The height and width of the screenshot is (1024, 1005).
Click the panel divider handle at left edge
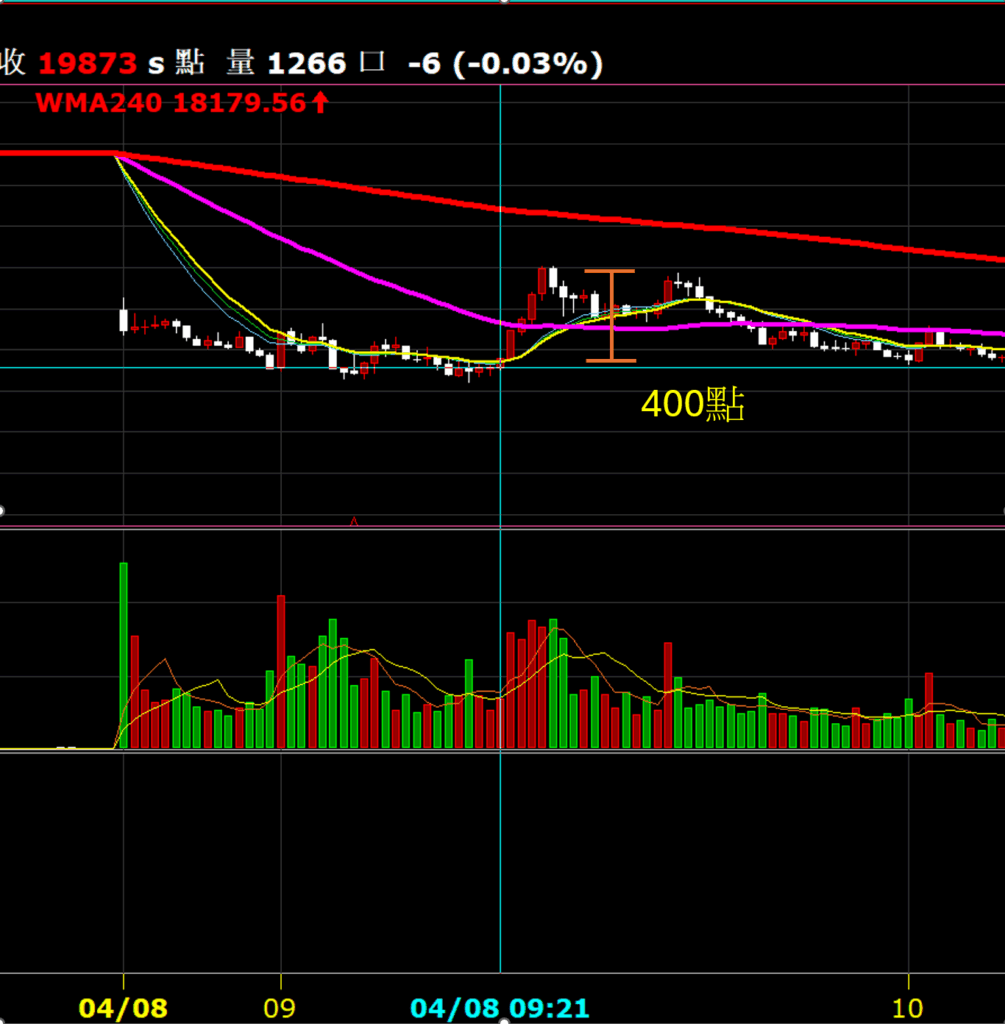(x=2, y=511)
